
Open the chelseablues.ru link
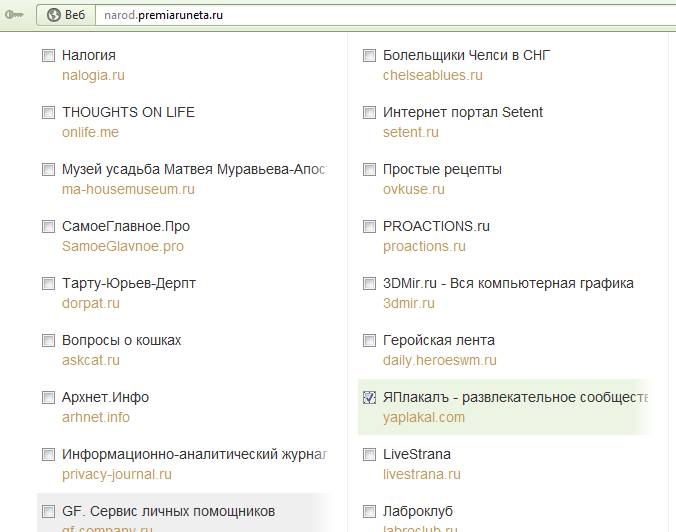[x=433, y=75]
